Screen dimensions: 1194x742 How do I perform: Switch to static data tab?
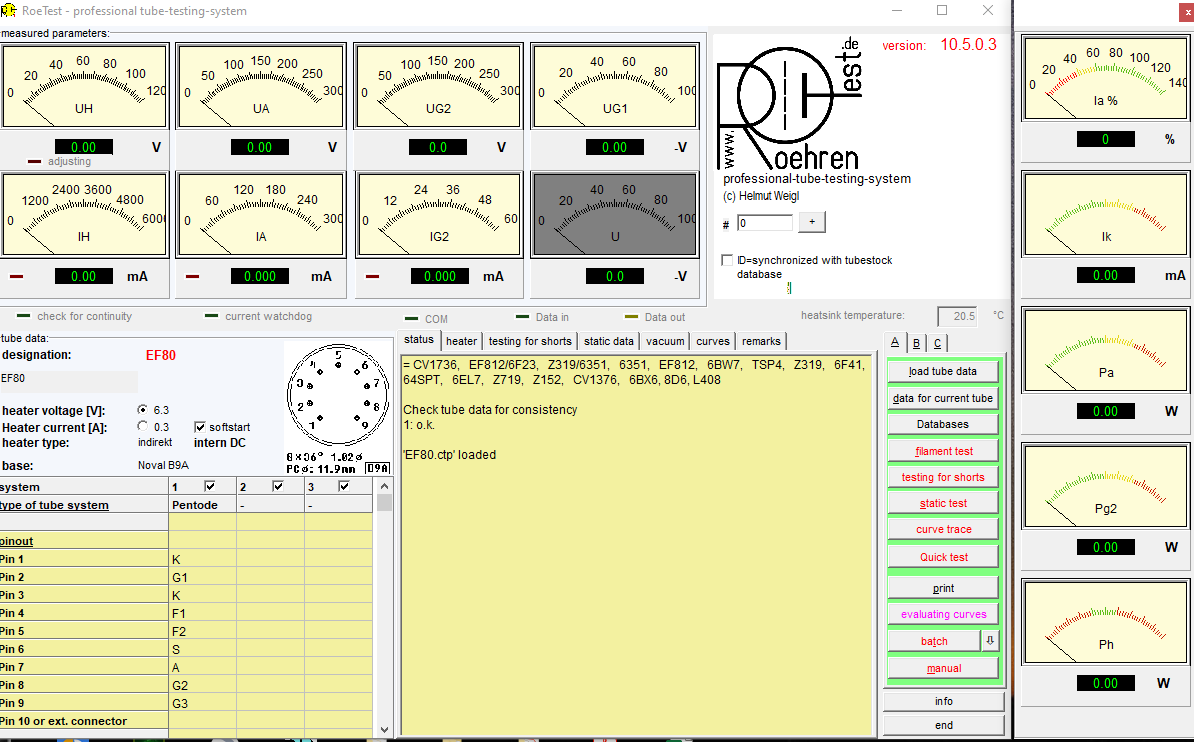click(608, 341)
